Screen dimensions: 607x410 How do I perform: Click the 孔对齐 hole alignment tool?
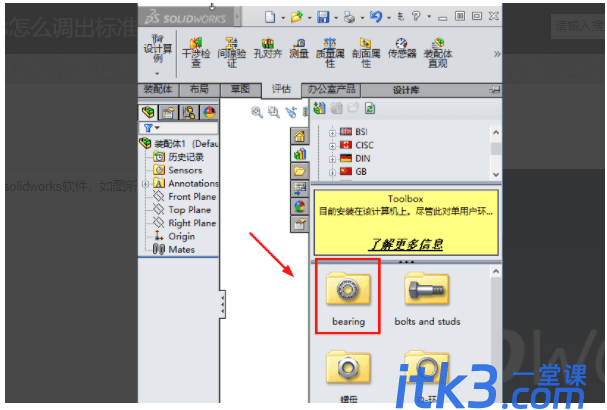[x=267, y=48]
